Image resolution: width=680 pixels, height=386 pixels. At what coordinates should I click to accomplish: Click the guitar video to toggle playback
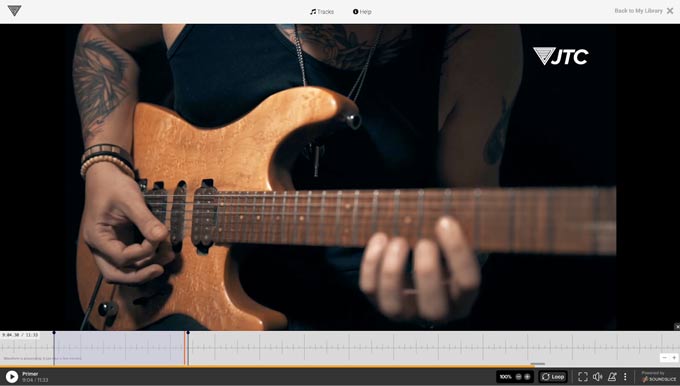tap(340, 177)
